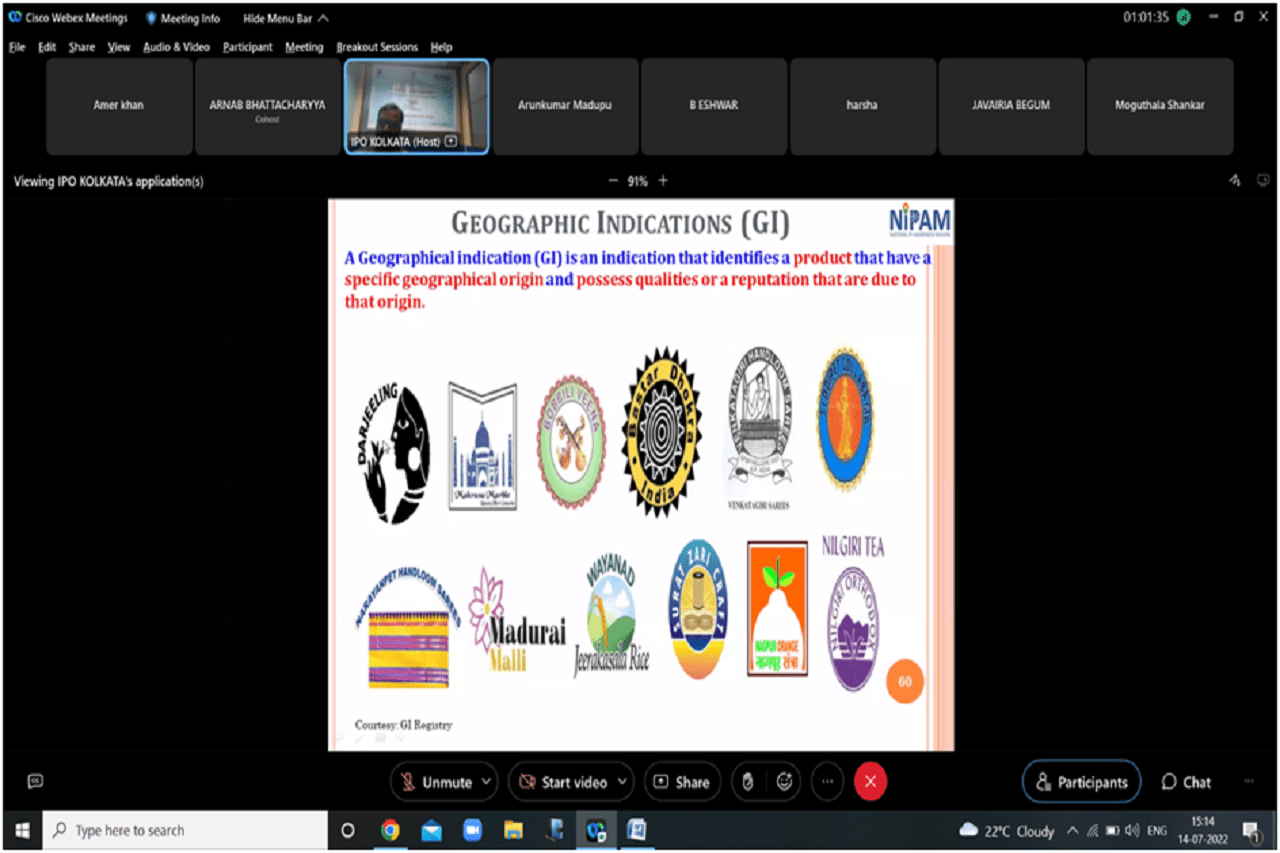Unmute the microphone
Viewport: 1280px width, 853px height.
point(435,782)
